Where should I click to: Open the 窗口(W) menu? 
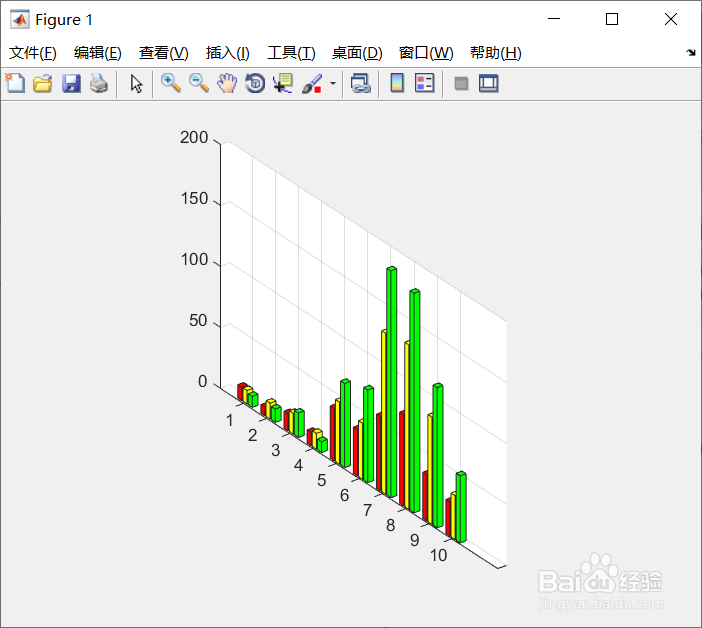pos(426,53)
